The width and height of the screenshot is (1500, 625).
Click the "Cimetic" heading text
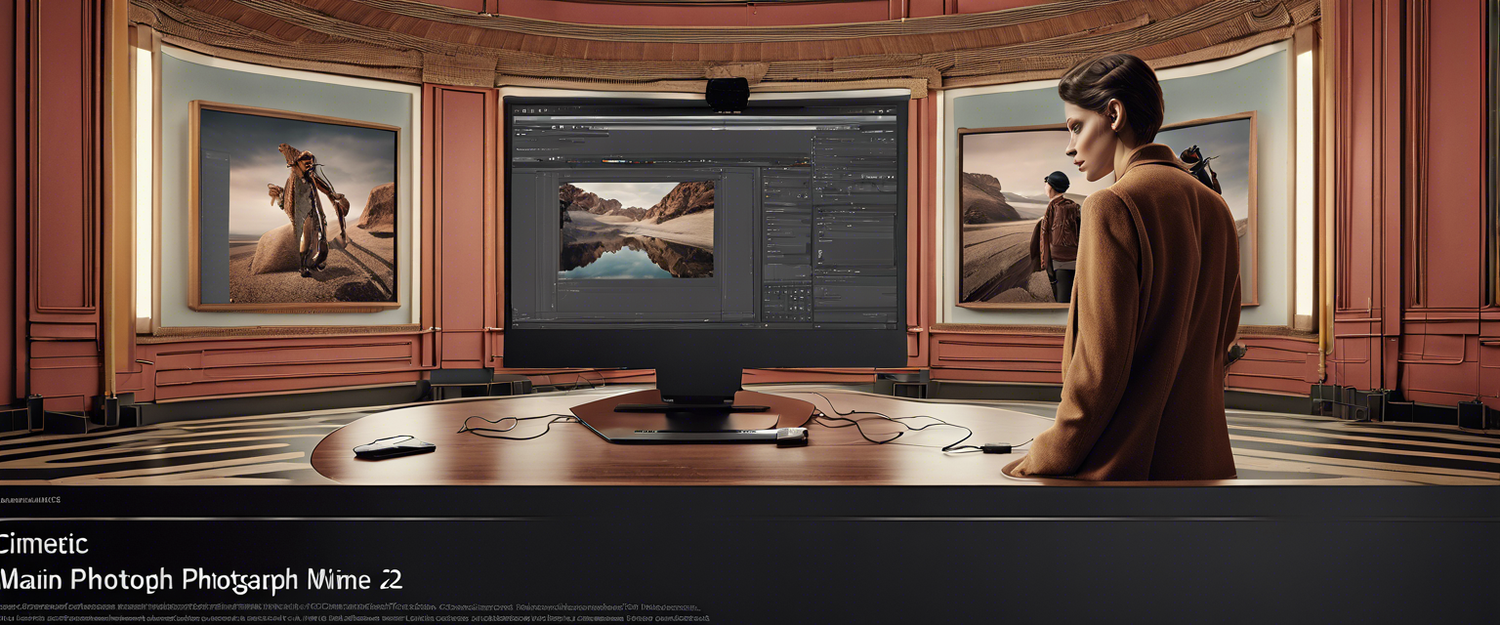[x=44, y=544]
